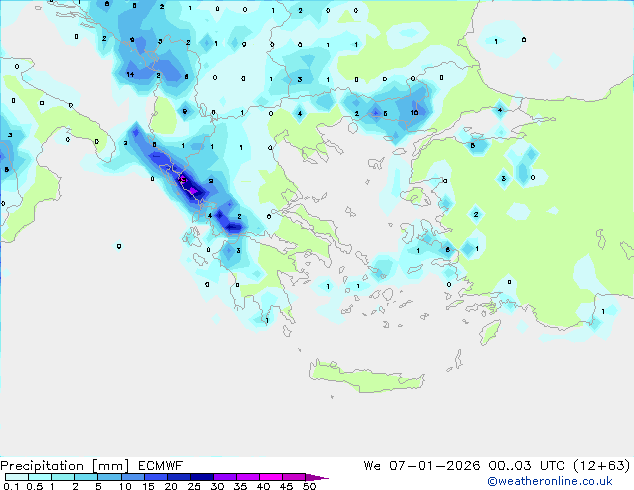634x490 pixels.
Task: Click the island of Rhodes on the map
Action: point(490,332)
